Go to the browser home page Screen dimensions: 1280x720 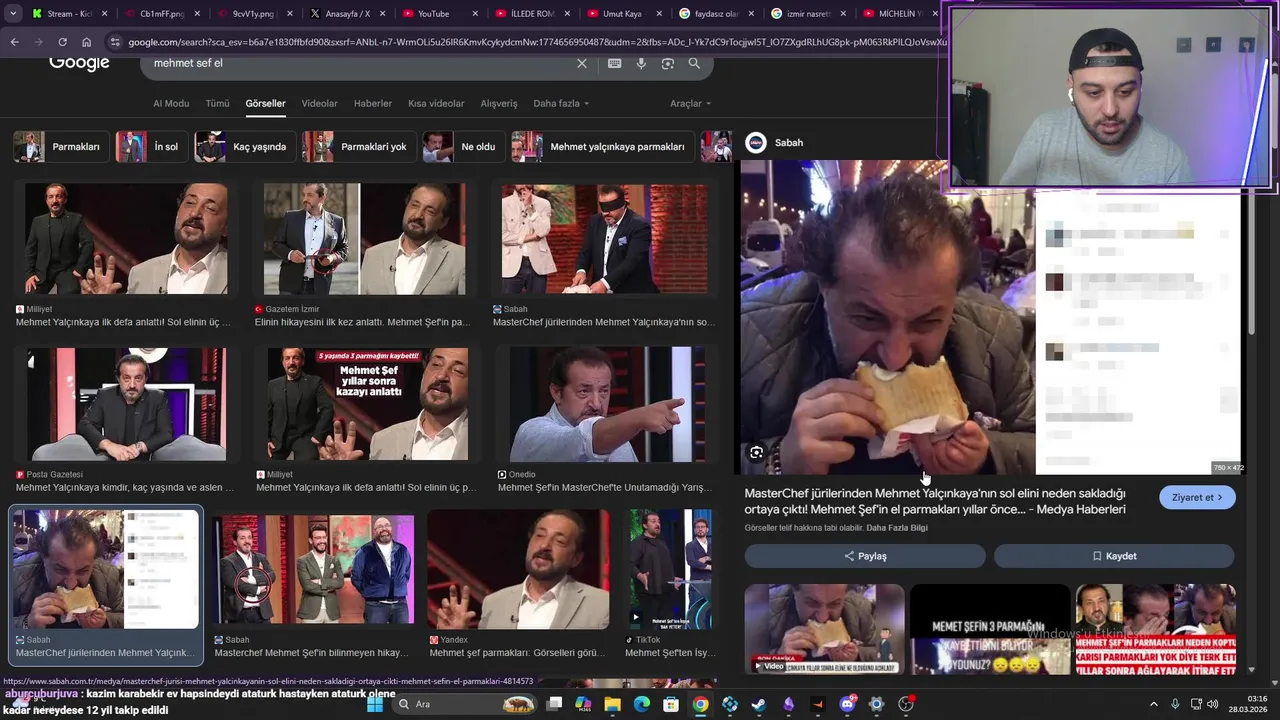click(86, 42)
